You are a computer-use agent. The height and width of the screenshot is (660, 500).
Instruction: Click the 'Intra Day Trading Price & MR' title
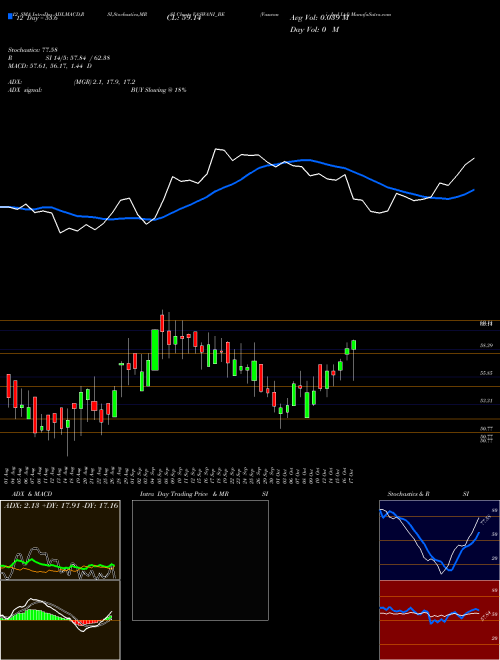click(185, 494)
